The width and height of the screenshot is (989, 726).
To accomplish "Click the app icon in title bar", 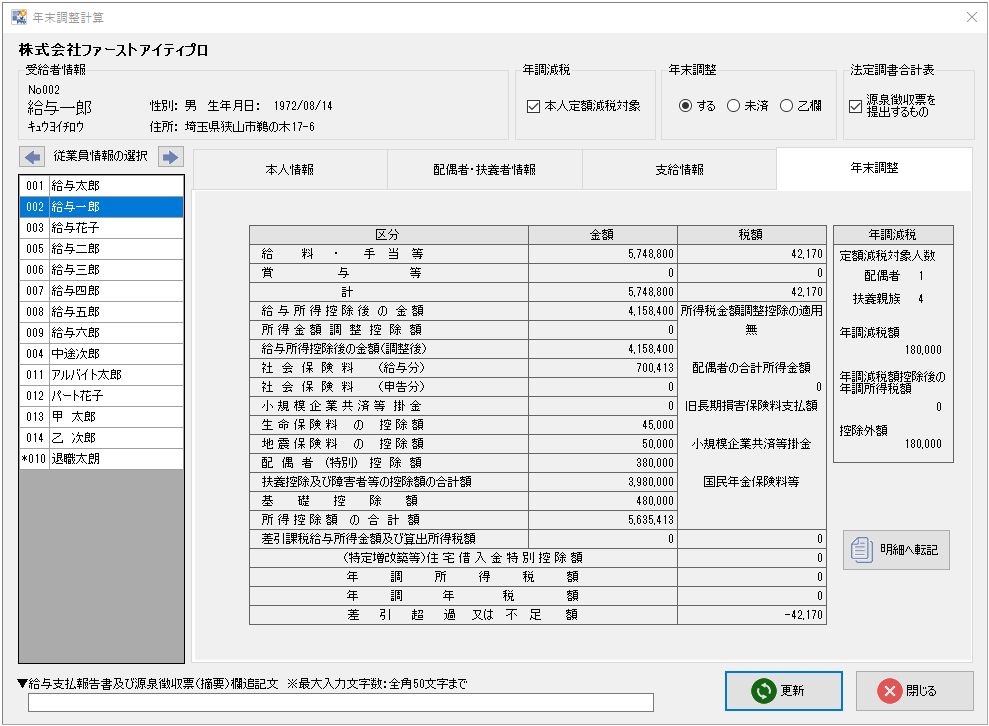I will (18, 17).
